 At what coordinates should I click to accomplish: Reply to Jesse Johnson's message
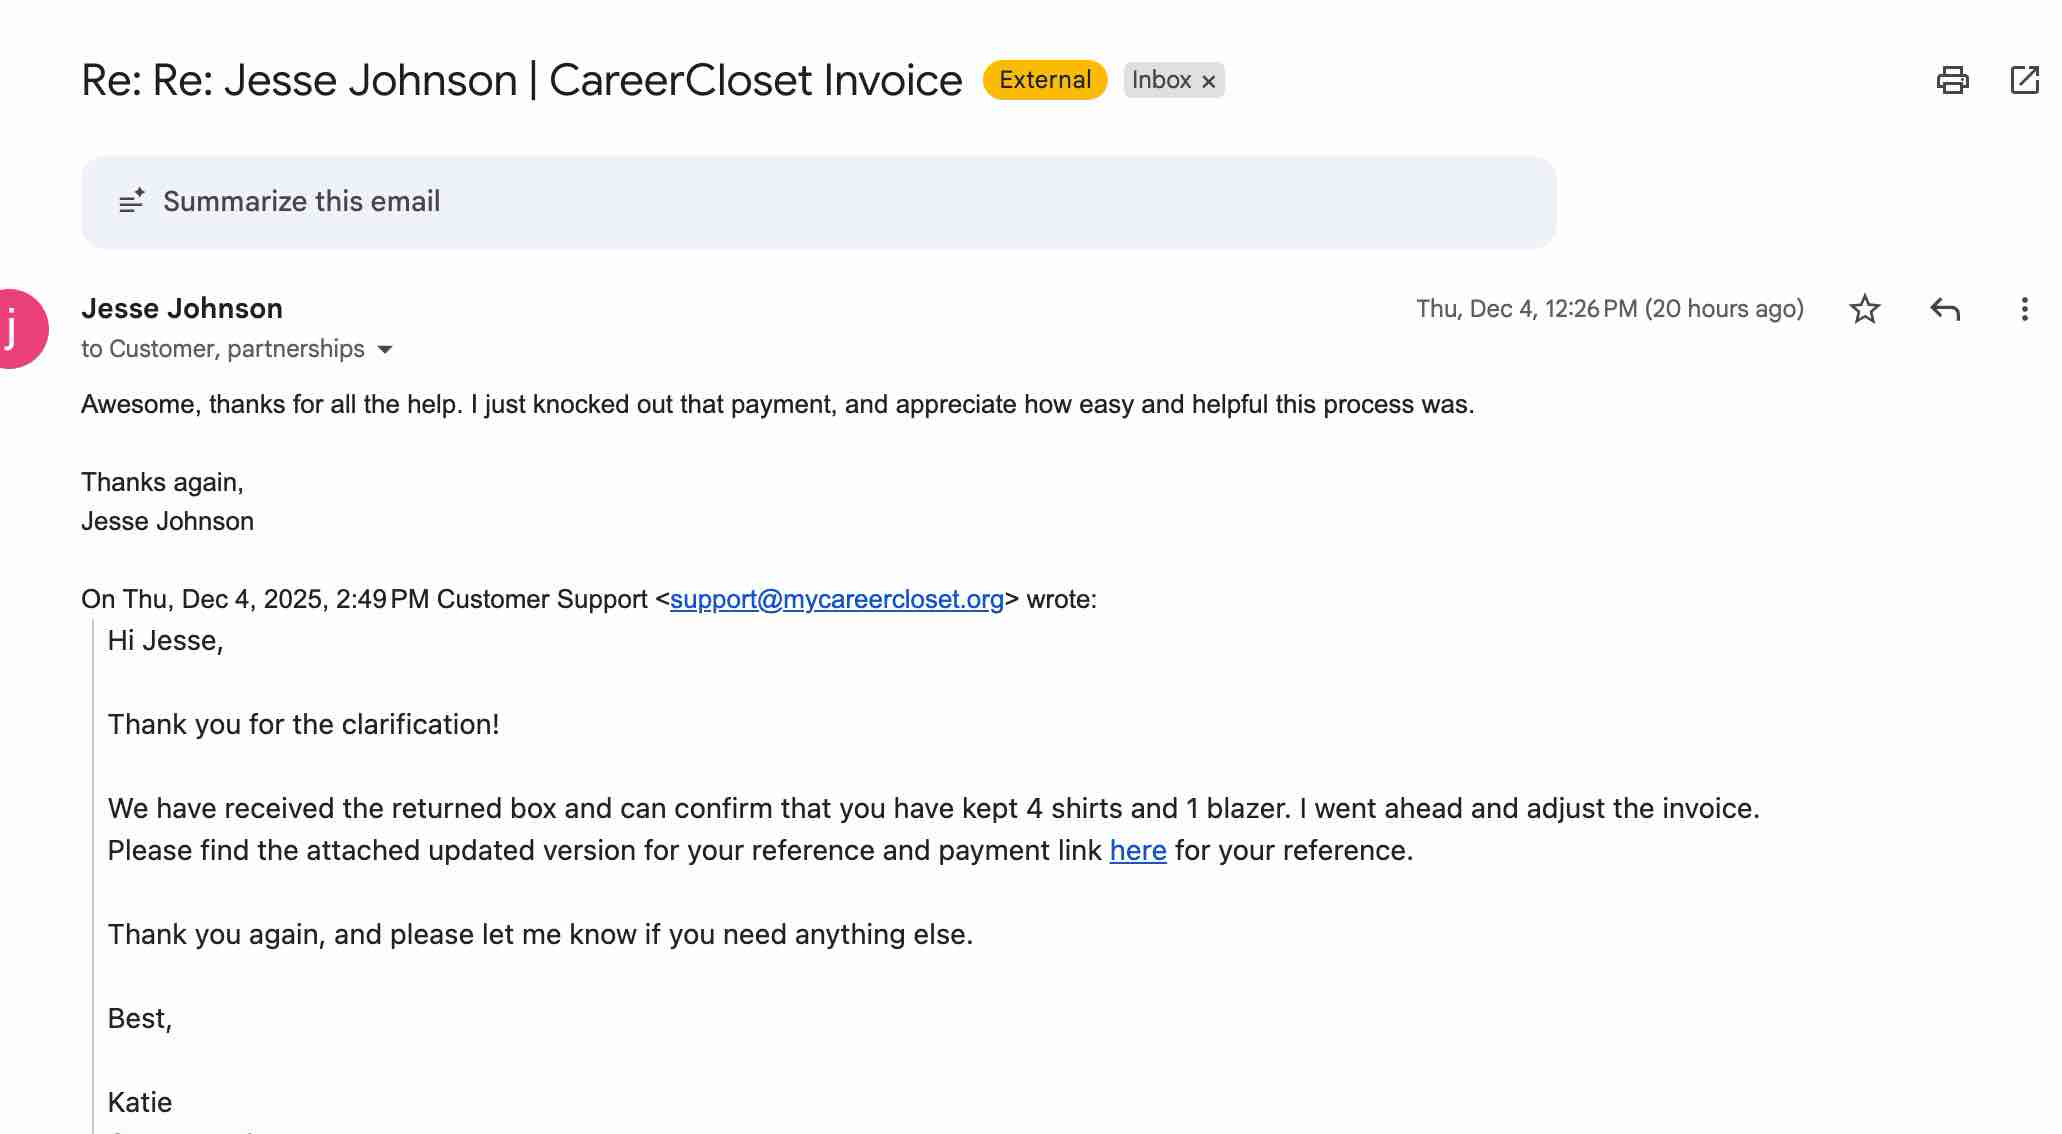[x=1944, y=309]
